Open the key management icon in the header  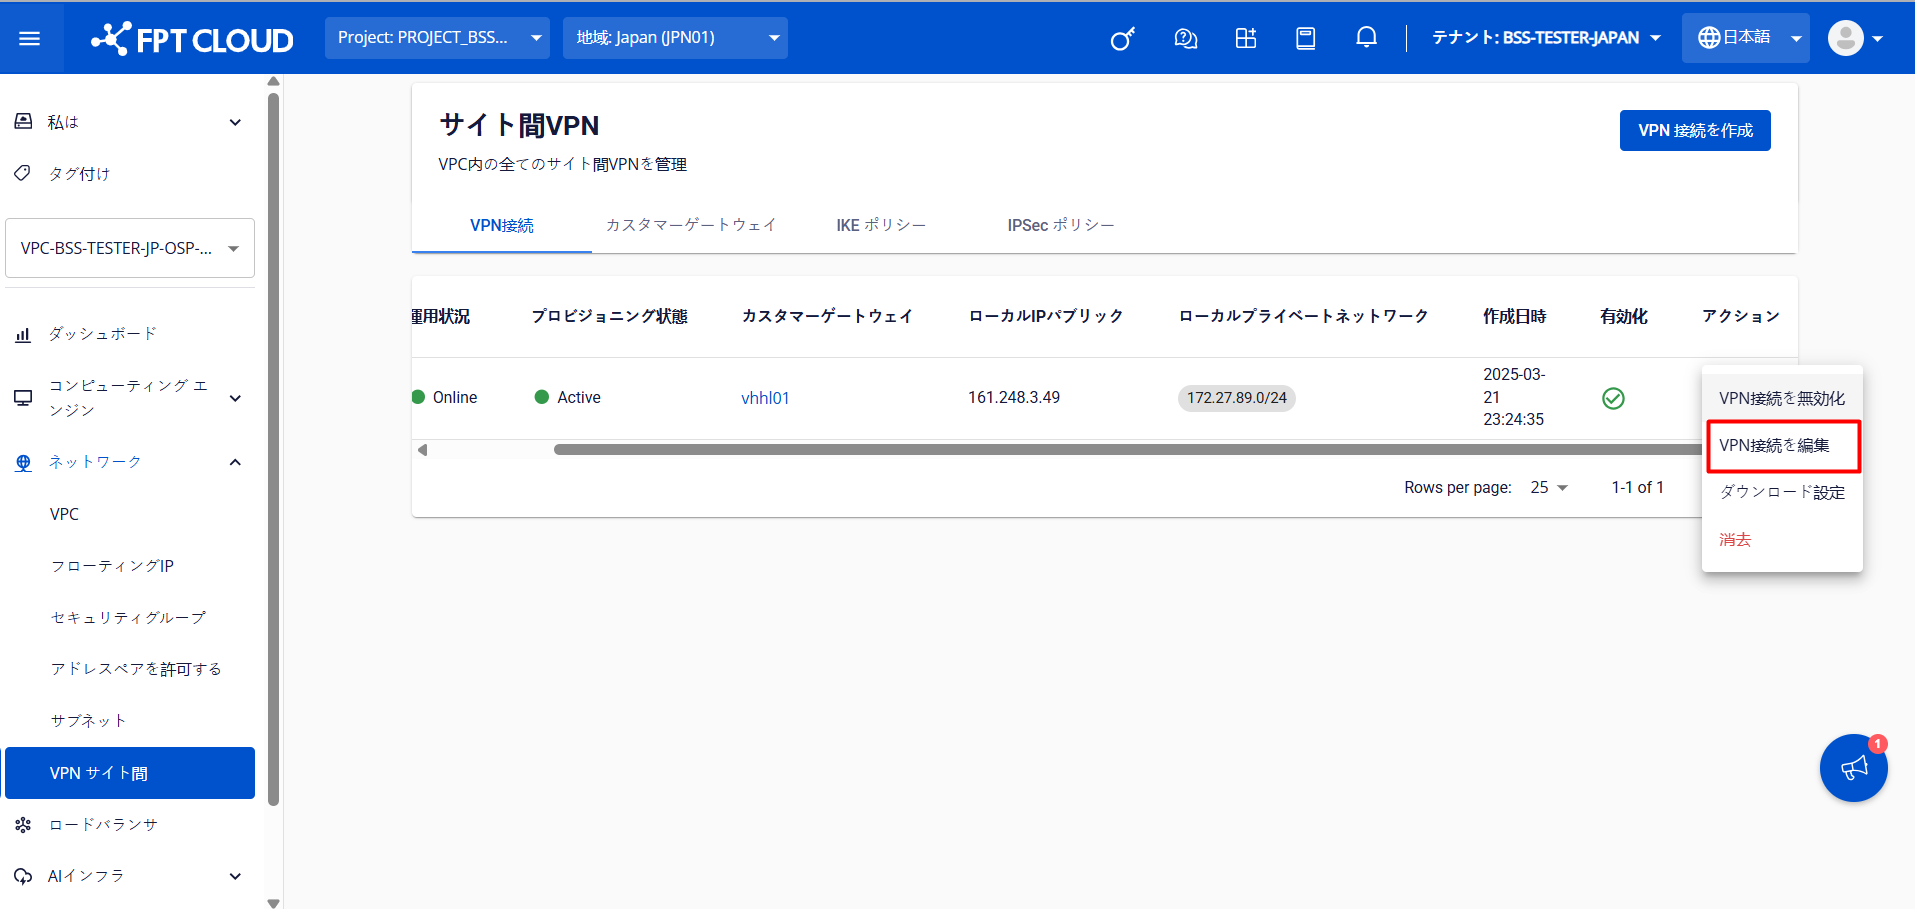pyautogui.click(x=1123, y=38)
